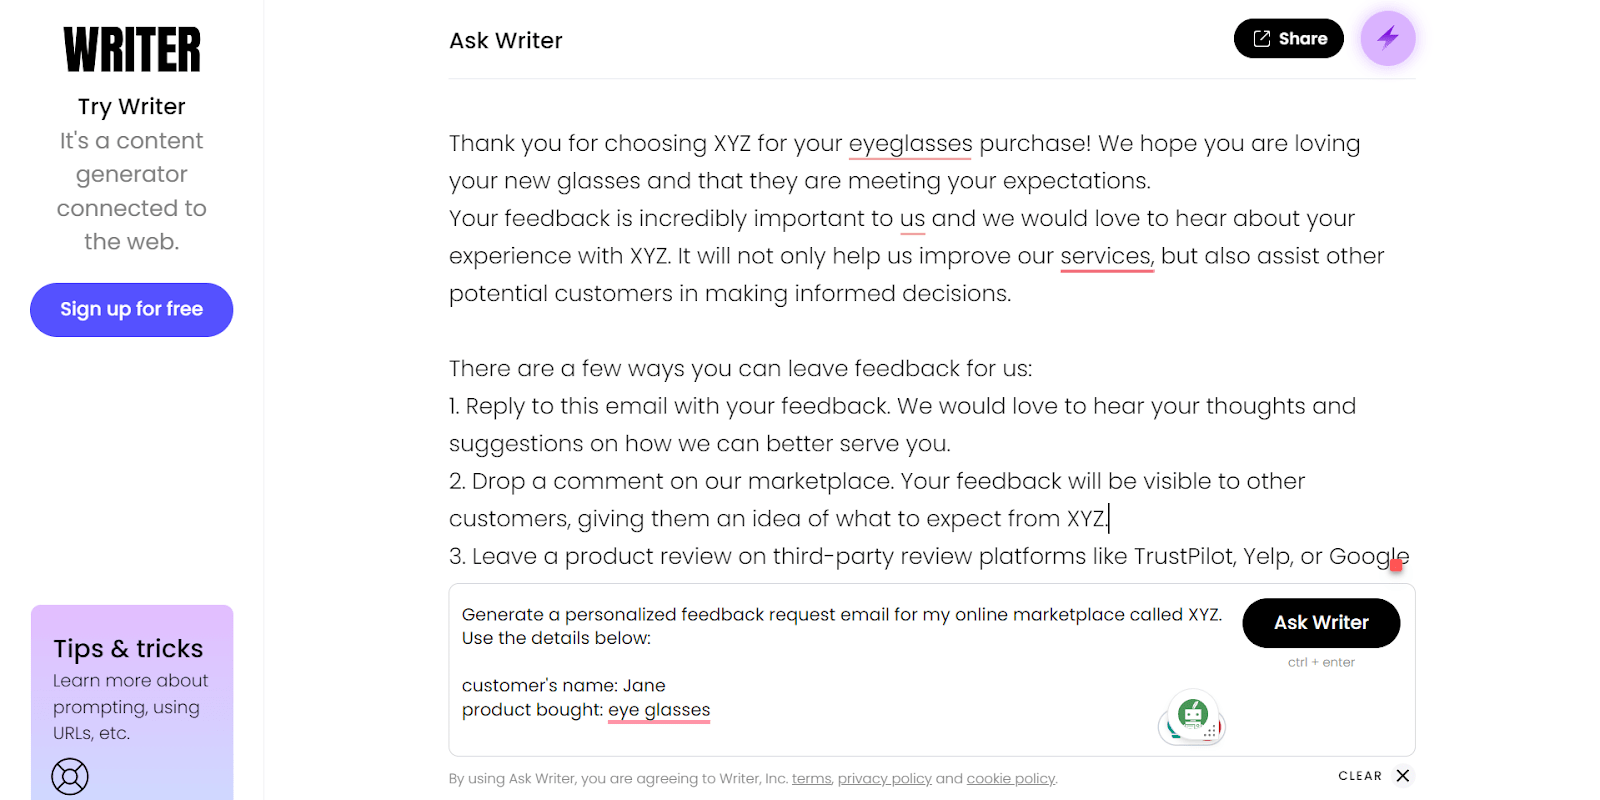Share the generated response
Screen dimensions: 1600x800
[1288, 39]
